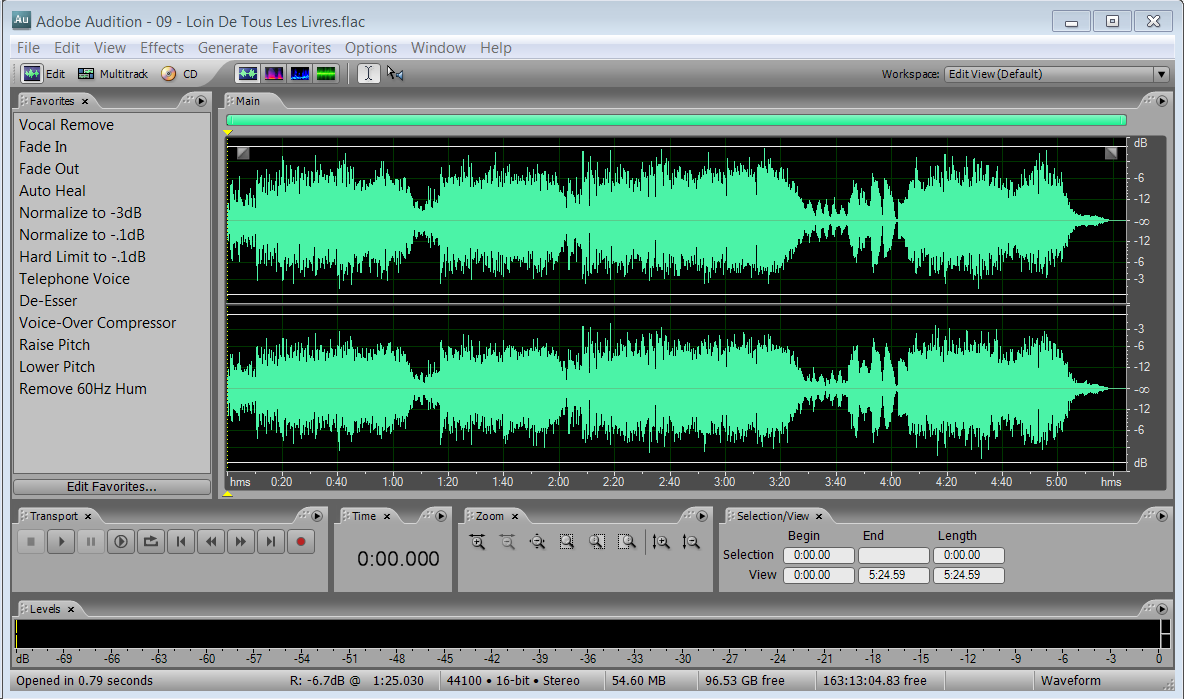This screenshot has height=699, width=1184.
Task: Select Spectral Pan display icon
Action: [300, 73]
